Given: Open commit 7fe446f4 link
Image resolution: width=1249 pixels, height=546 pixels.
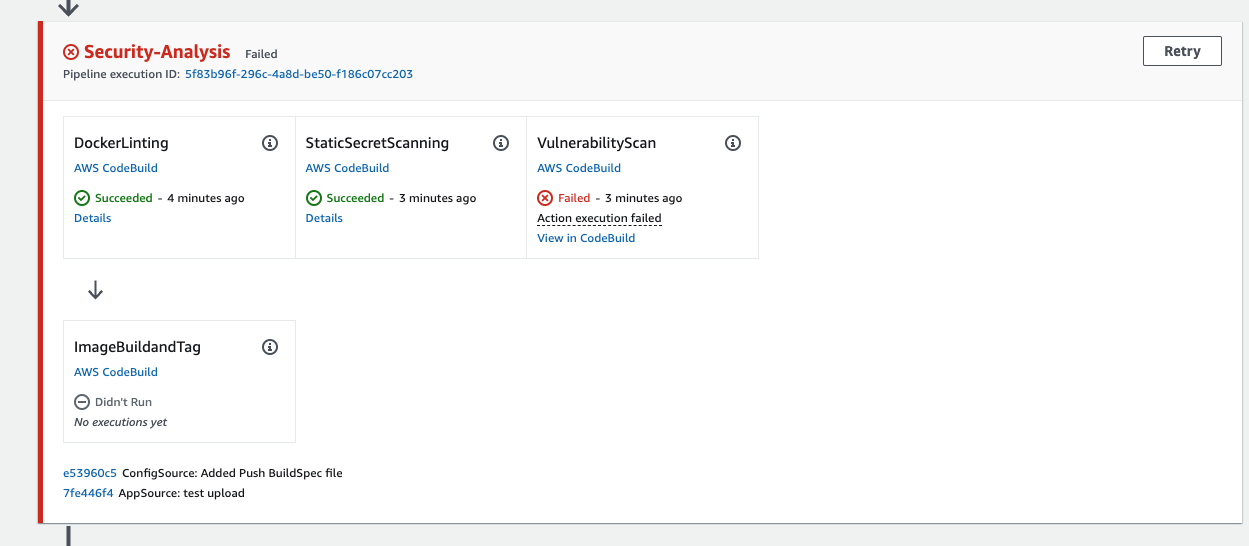Looking at the screenshot, I should [x=88, y=493].
